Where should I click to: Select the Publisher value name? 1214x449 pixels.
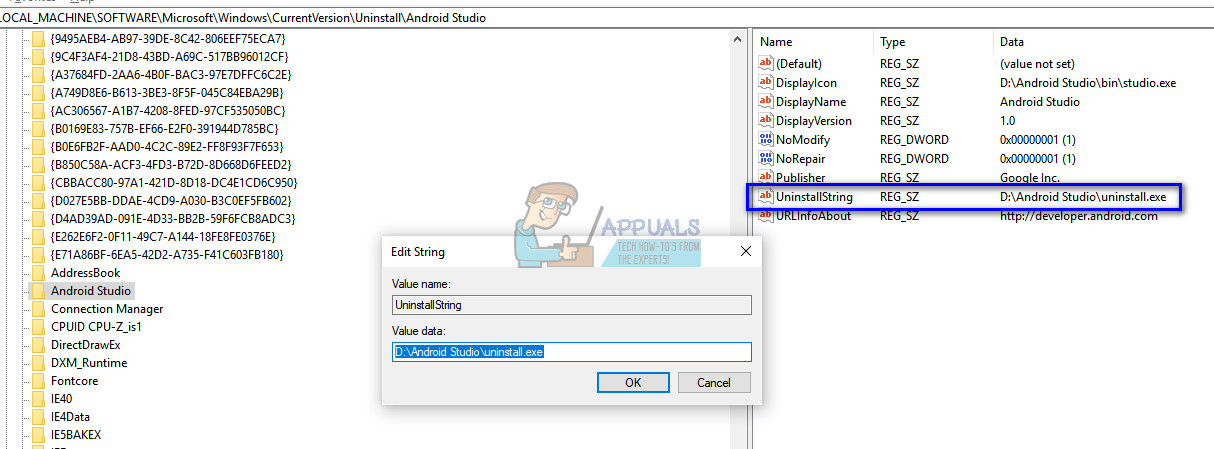tap(803, 178)
